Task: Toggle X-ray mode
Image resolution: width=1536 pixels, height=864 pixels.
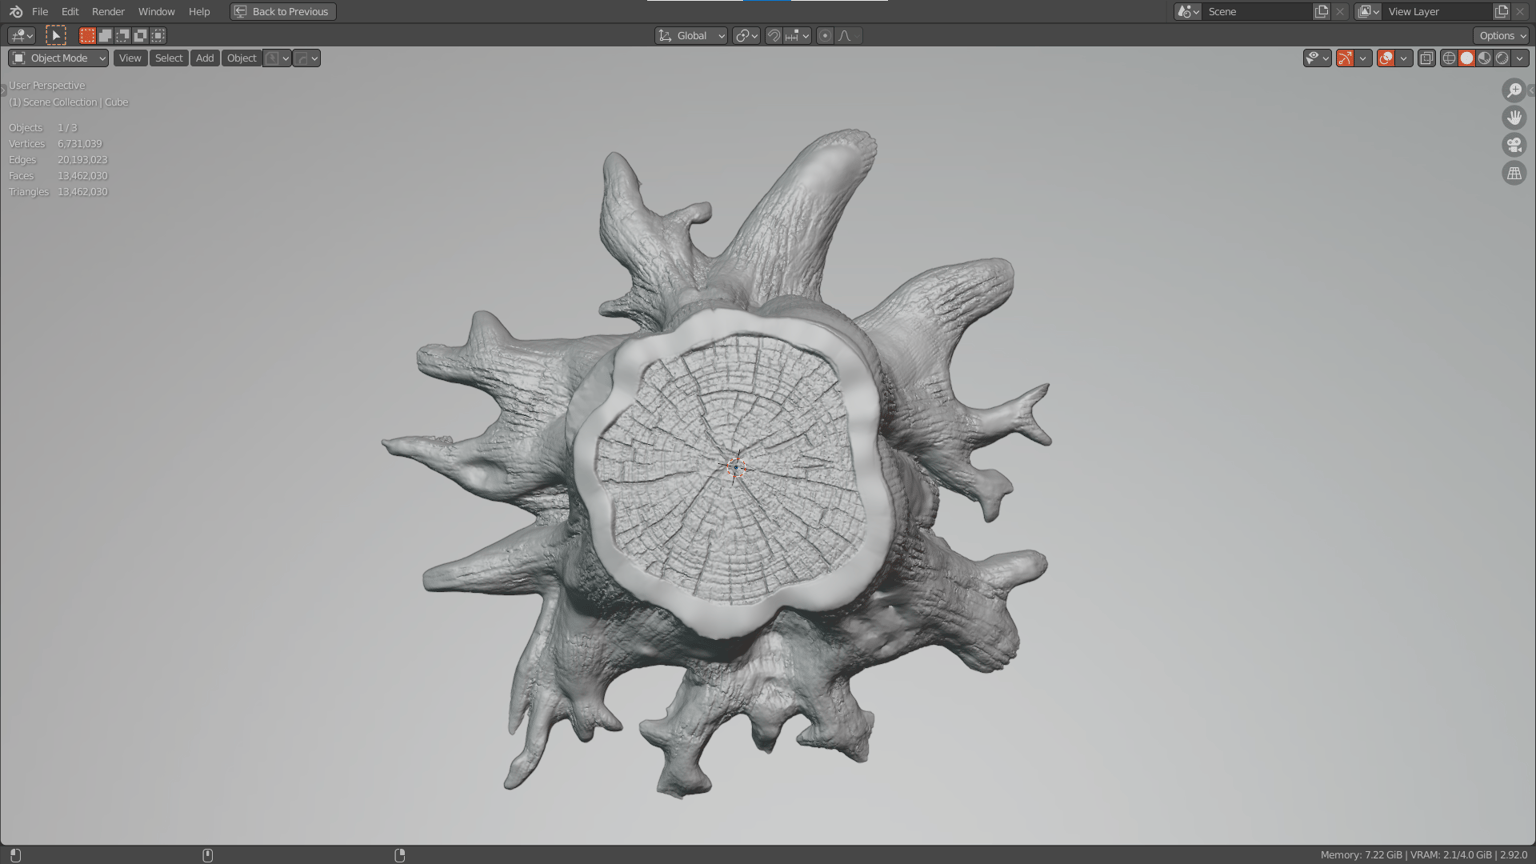Action: pos(1427,58)
